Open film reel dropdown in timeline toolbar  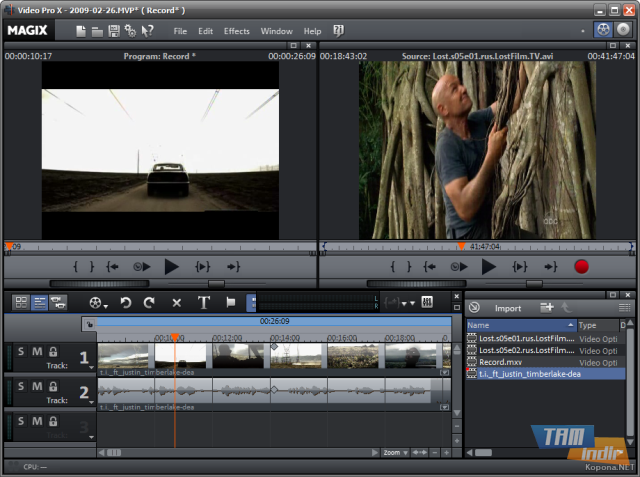pos(98,303)
